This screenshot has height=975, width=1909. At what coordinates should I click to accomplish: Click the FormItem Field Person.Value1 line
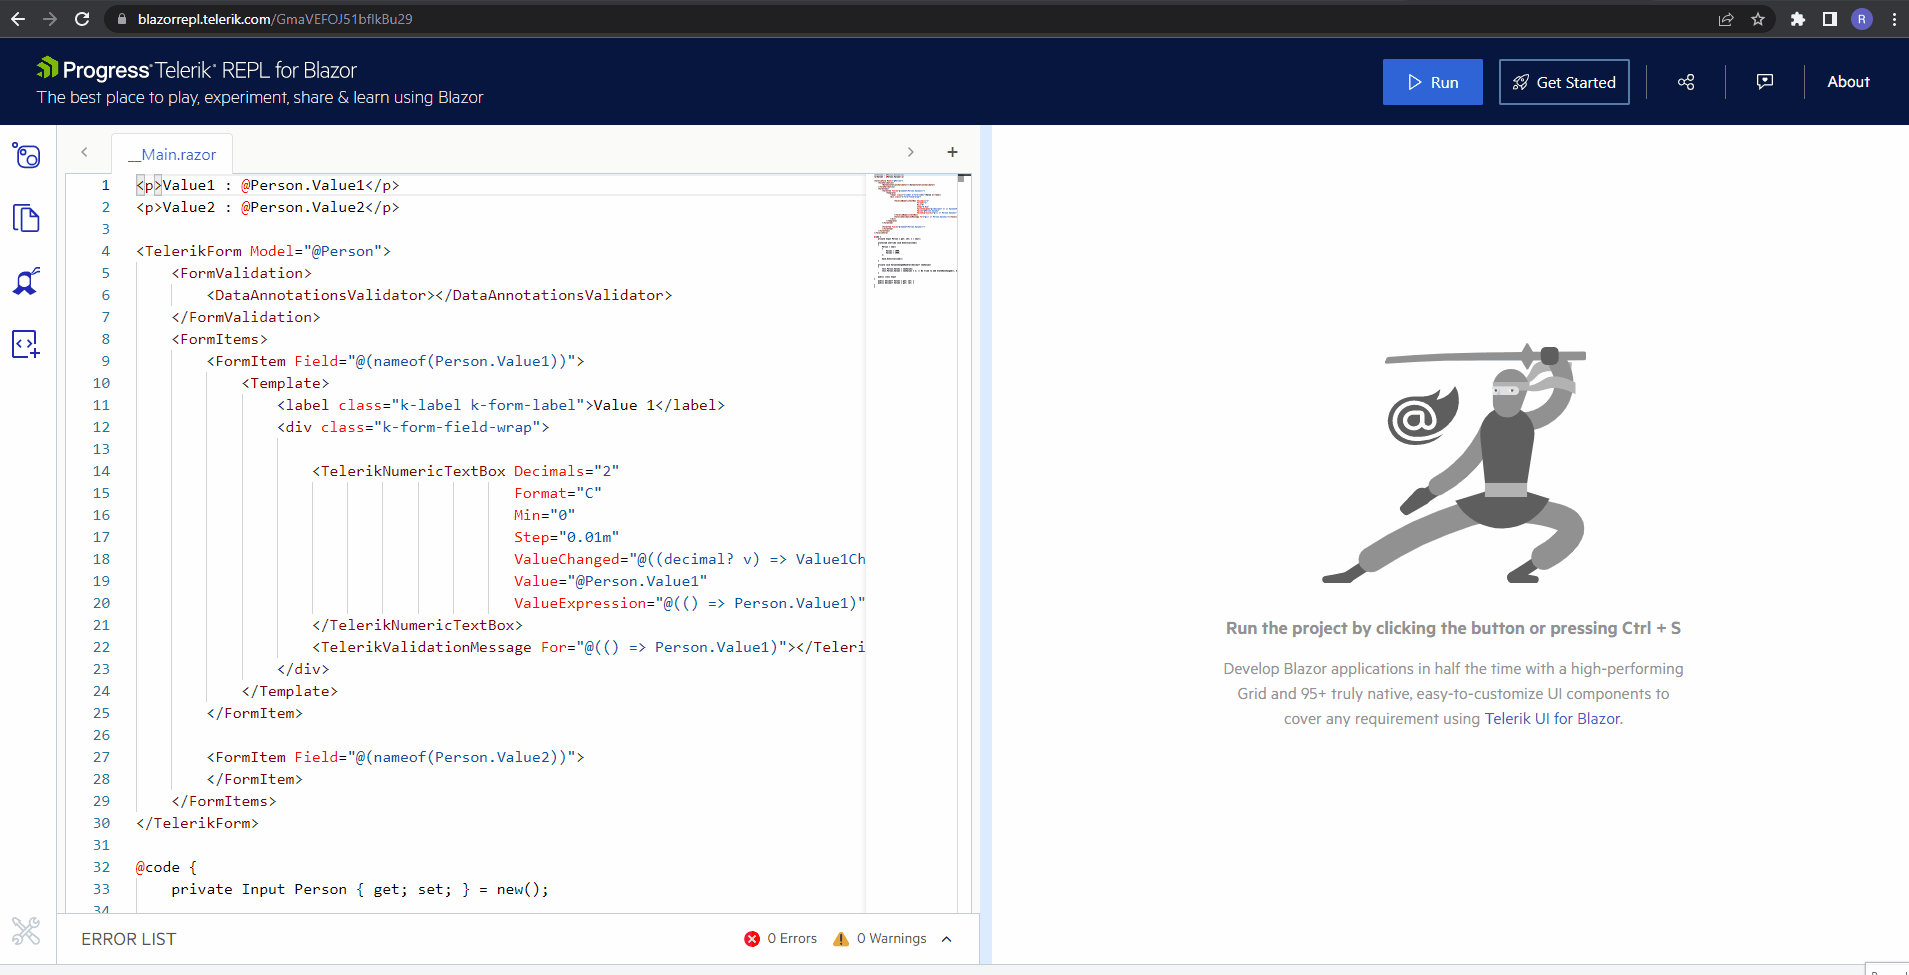395,361
